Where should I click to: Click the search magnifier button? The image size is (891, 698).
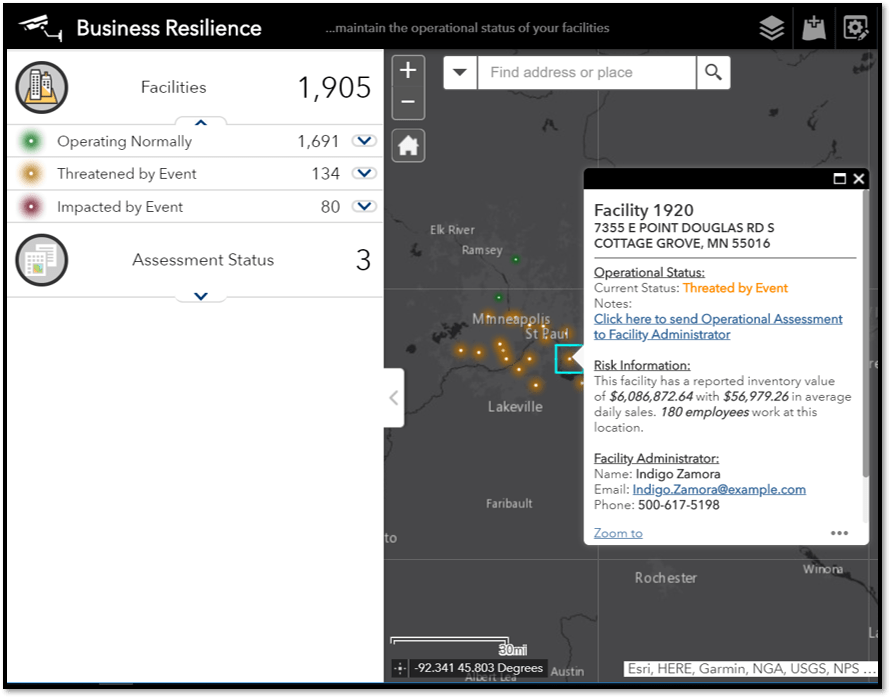tap(713, 72)
